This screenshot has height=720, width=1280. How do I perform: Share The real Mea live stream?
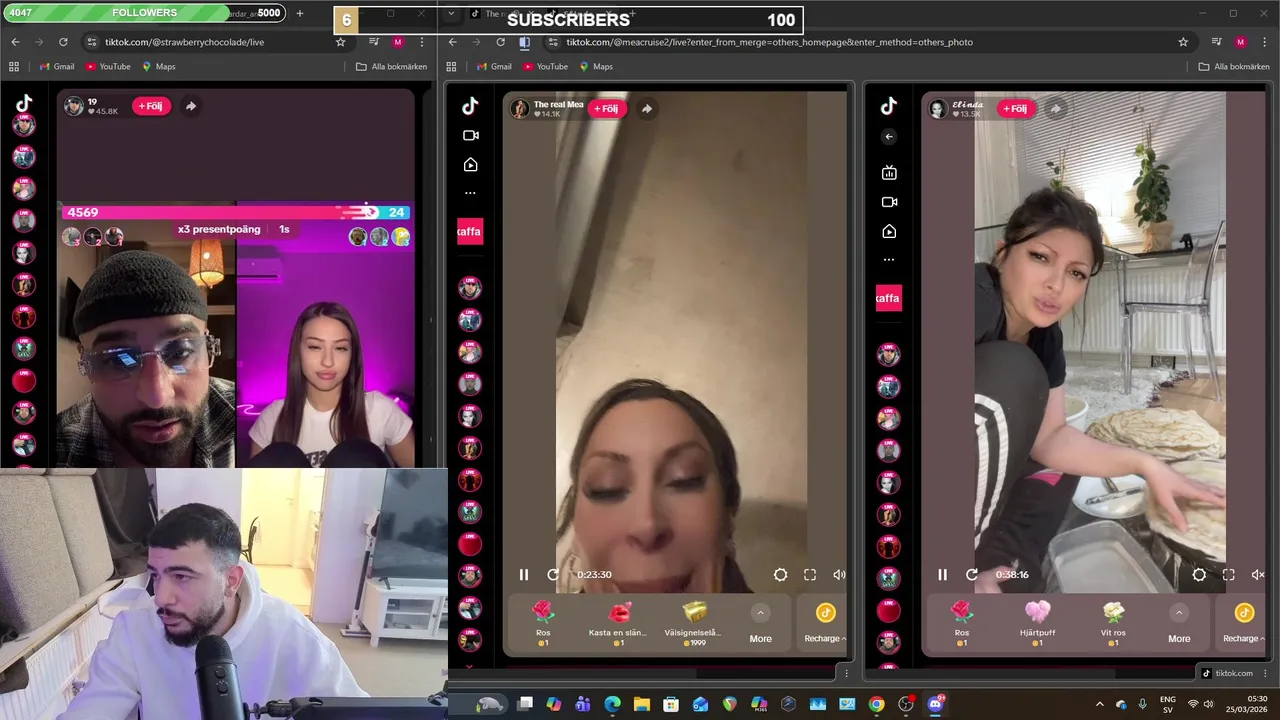(x=647, y=109)
